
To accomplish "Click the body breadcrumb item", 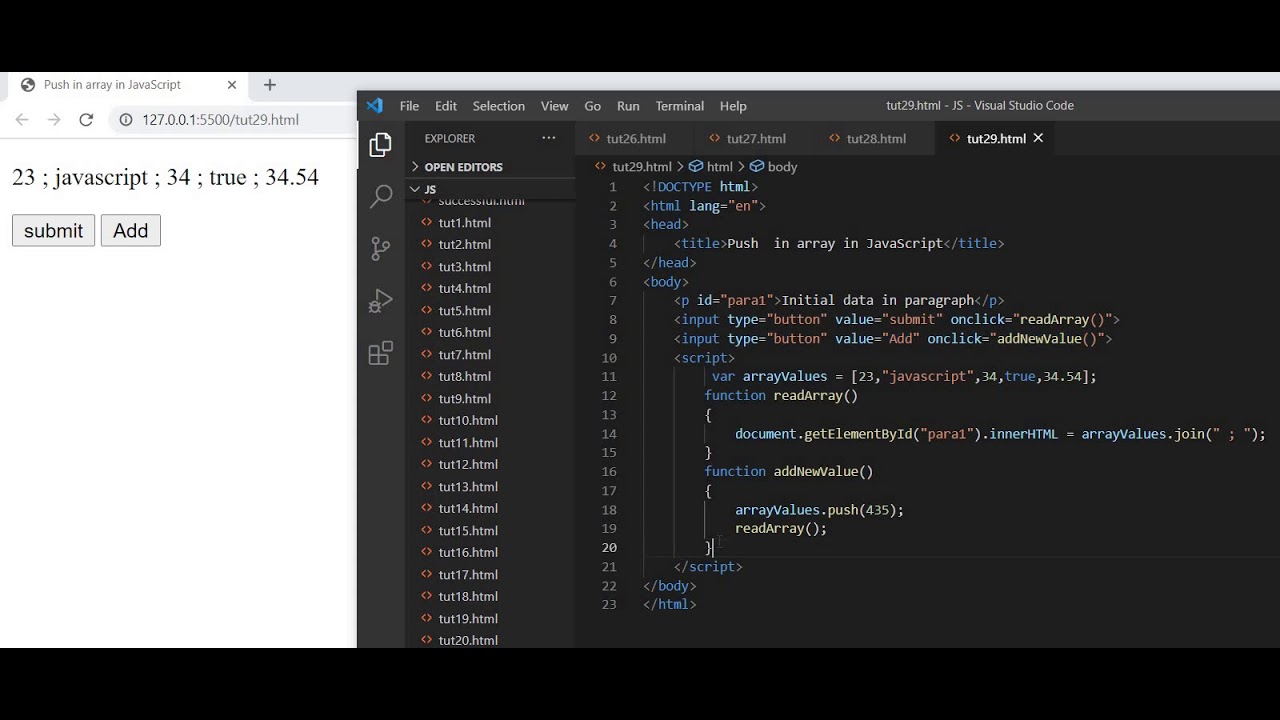I will coord(782,167).
